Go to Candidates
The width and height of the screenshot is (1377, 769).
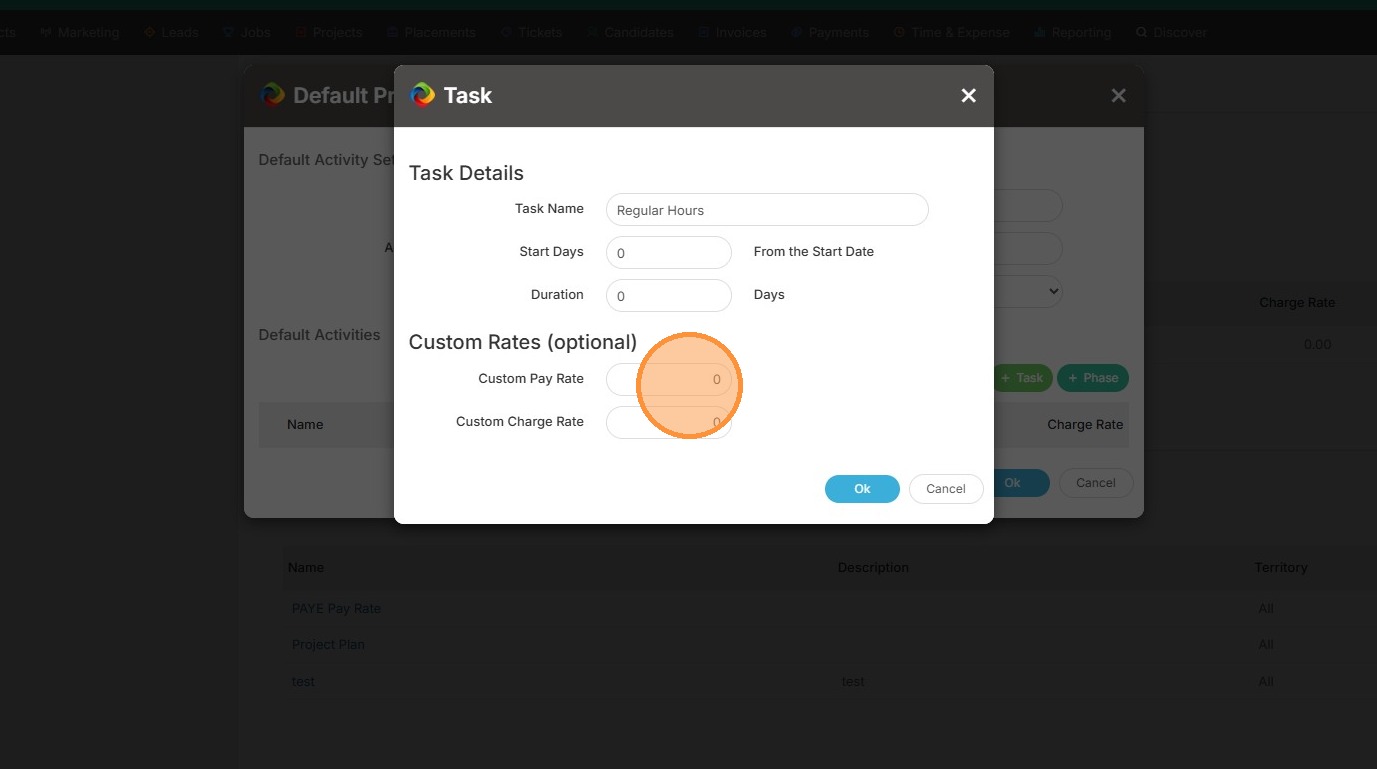pos(630,32)
